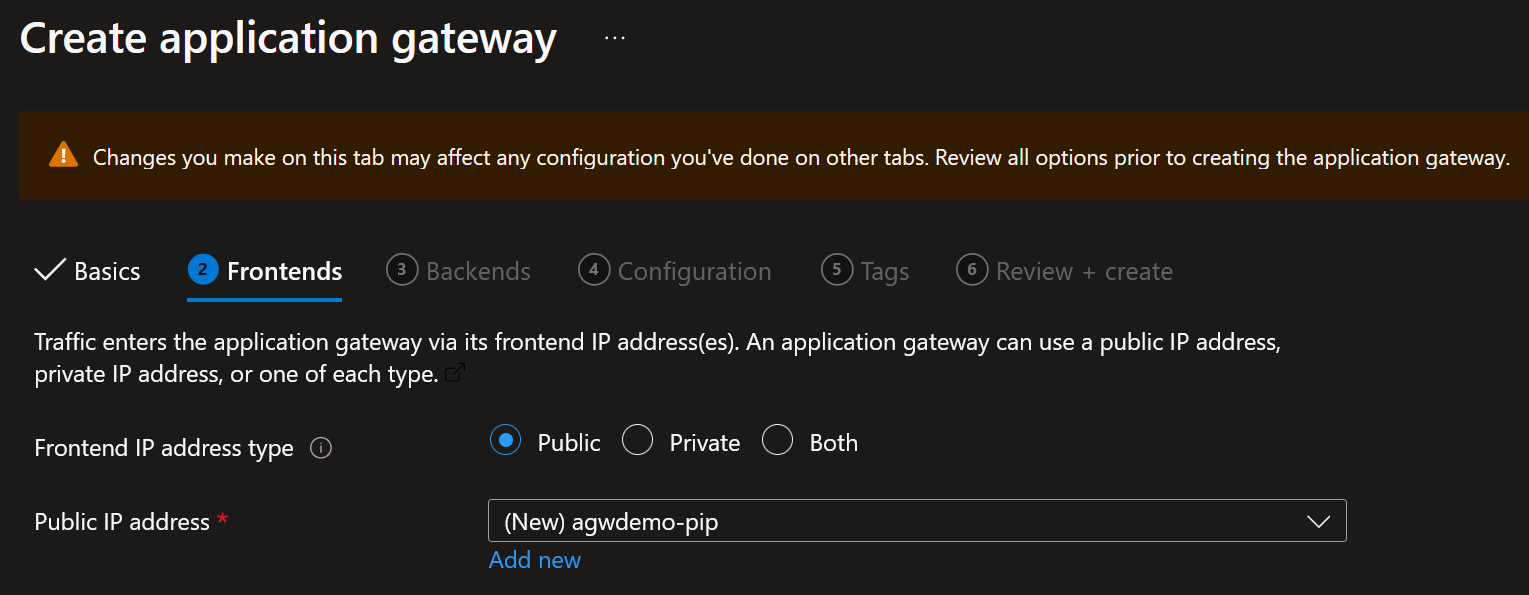Go to Review + create tab
Screen dimensions: 1529x595
[1084, 271]
